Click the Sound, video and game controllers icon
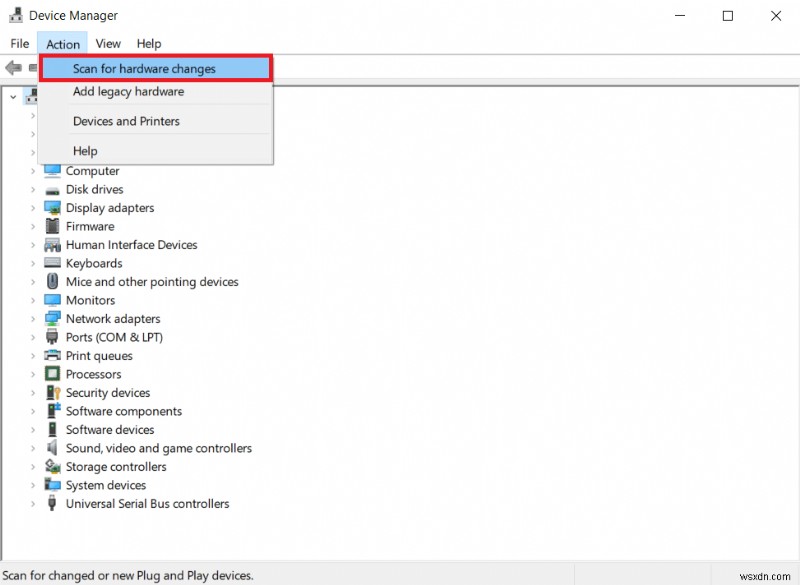 pos(53,449)
